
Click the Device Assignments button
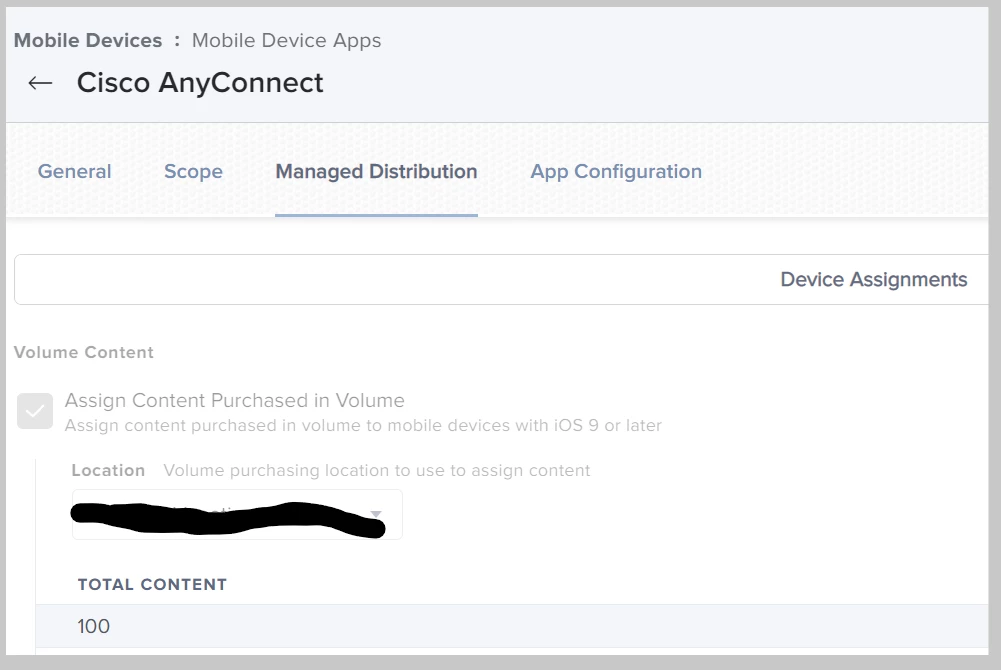click(x=873, y=279)
